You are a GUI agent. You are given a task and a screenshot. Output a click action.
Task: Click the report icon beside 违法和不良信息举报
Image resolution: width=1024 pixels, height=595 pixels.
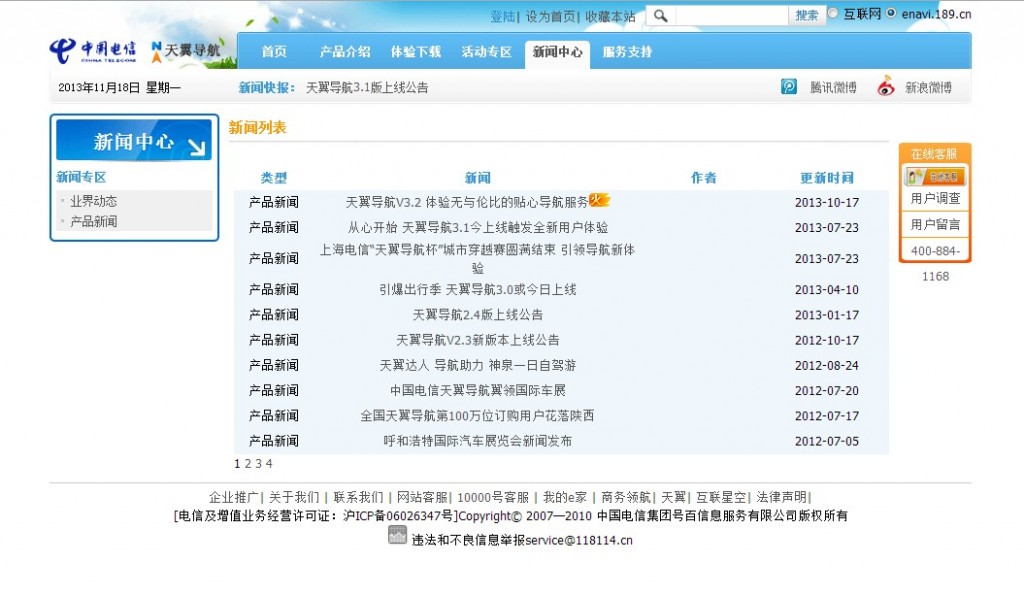coord(397,535)
